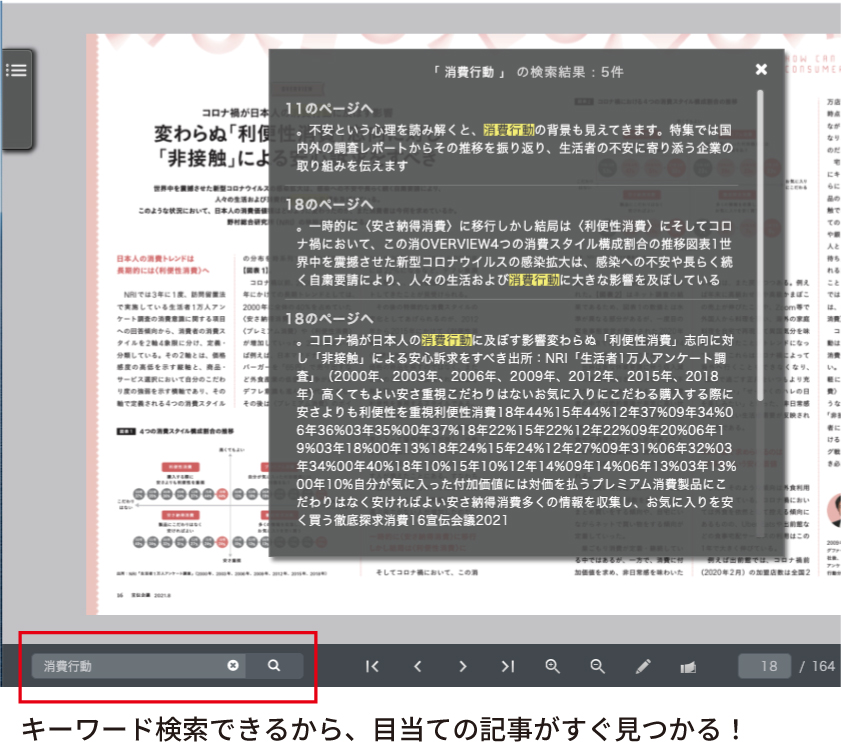Open the table of contents menu icon
Viewport: 841px width, 742px height.
(16, 70)
